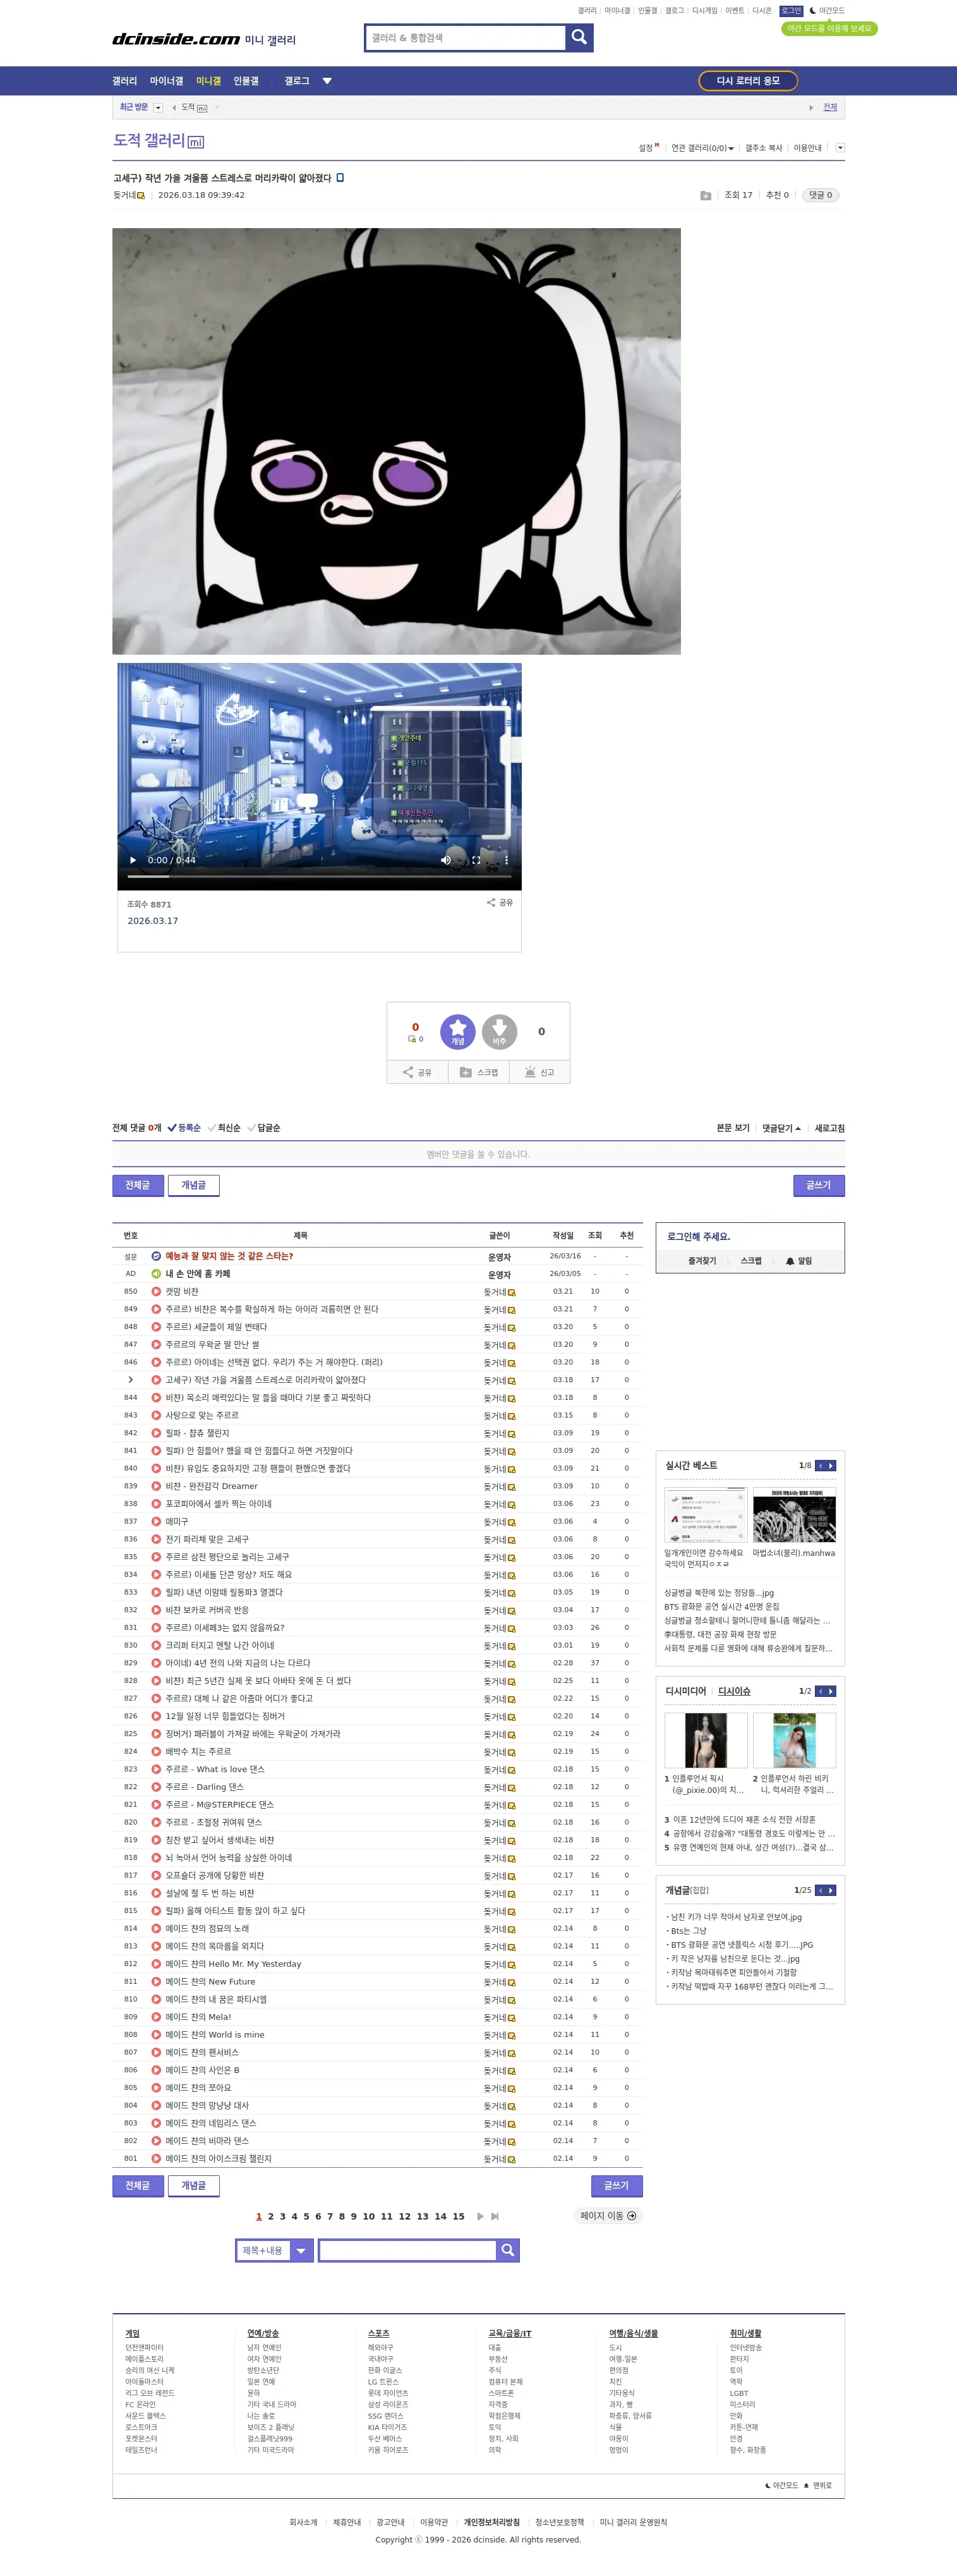The width and height of the screenshot is (957, 2576).
Task: Click upper 전체글 button
Action: coord(138,1185)
